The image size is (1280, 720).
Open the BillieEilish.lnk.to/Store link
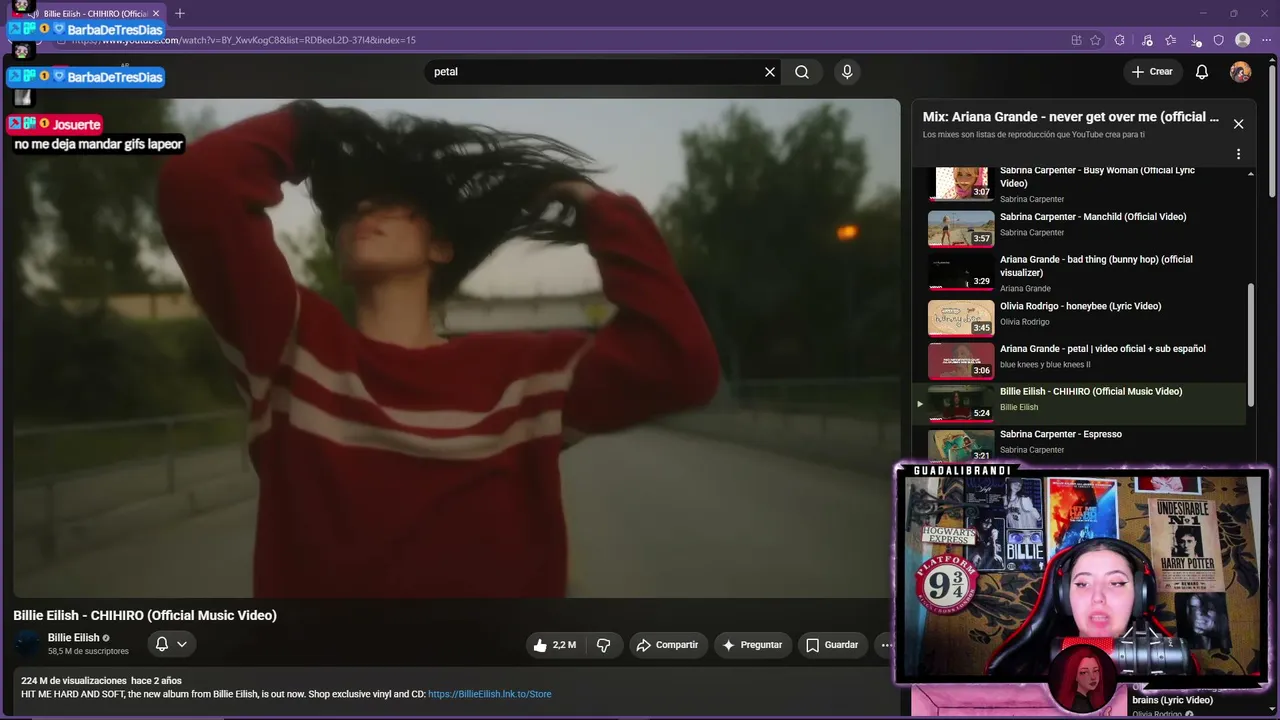(x=490, y=694)
